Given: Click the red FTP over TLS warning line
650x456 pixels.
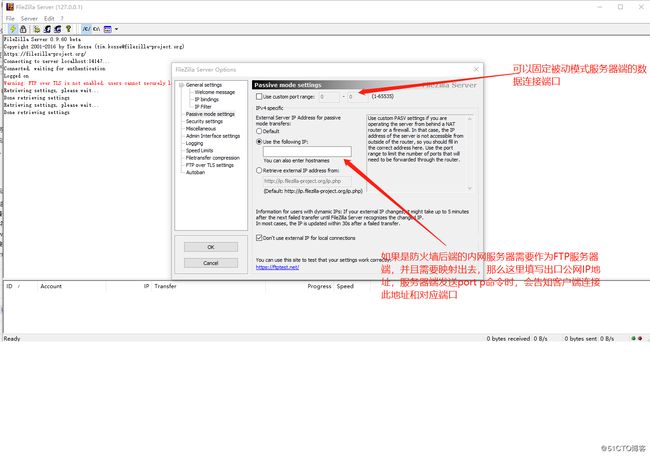Looking at the screenshot, I should click(87, 83).
